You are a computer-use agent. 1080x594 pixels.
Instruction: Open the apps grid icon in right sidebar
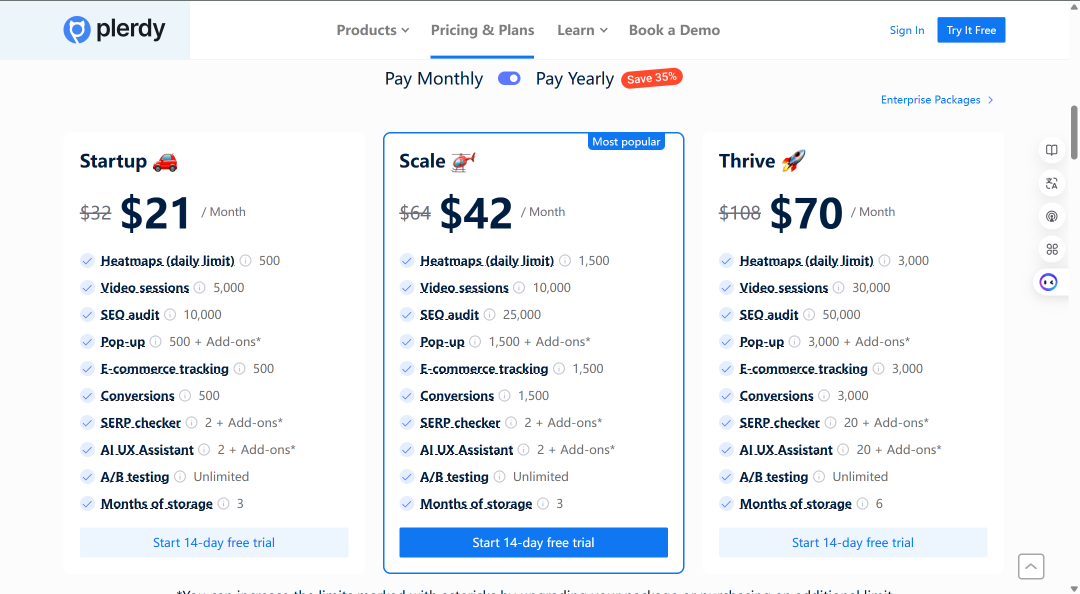(1052, 249)
